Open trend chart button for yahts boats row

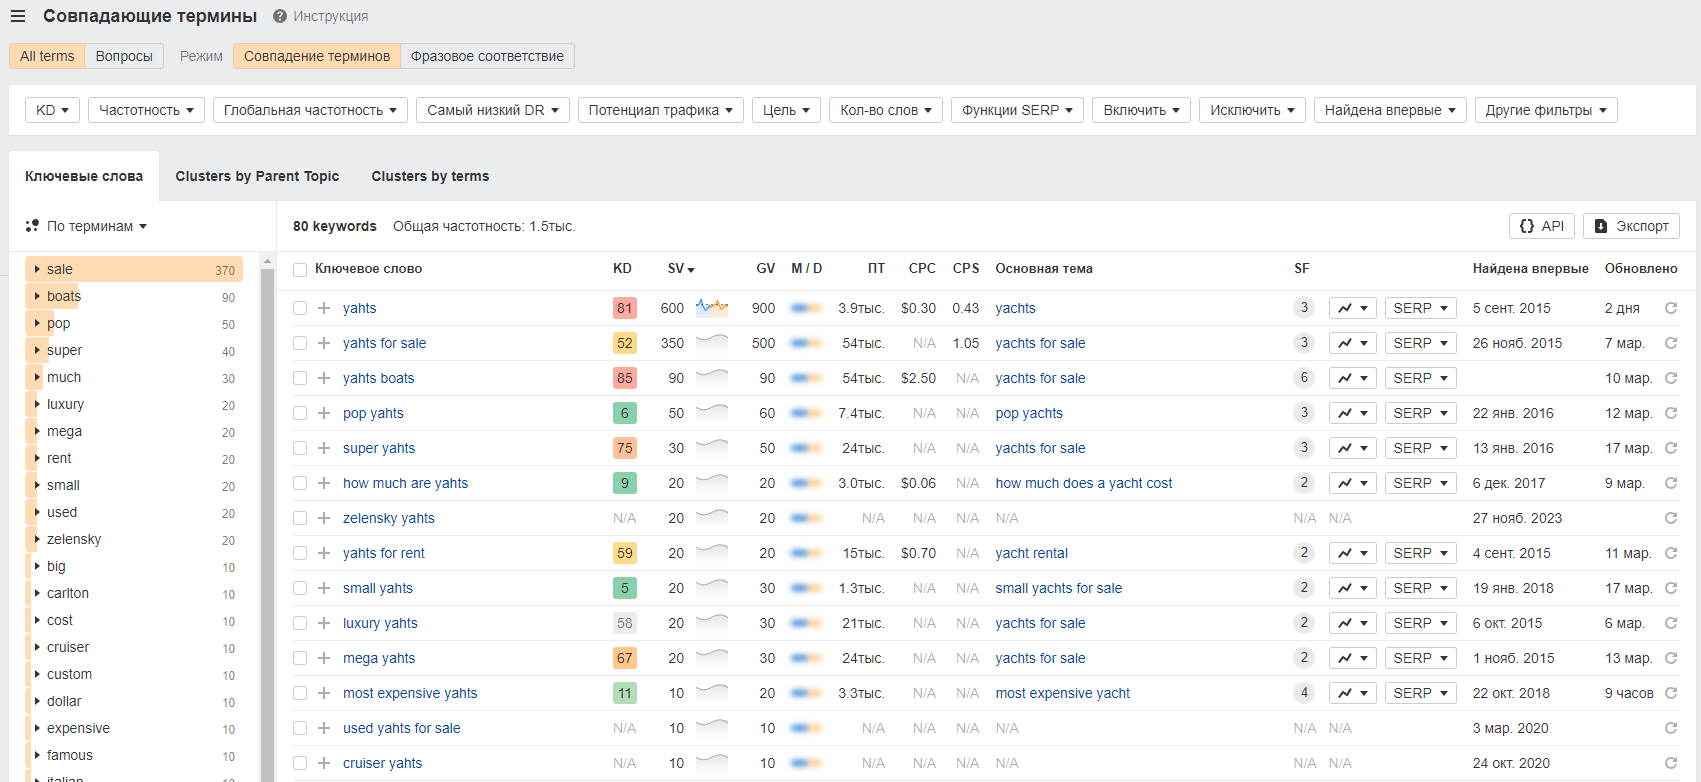click(1353, 378)
